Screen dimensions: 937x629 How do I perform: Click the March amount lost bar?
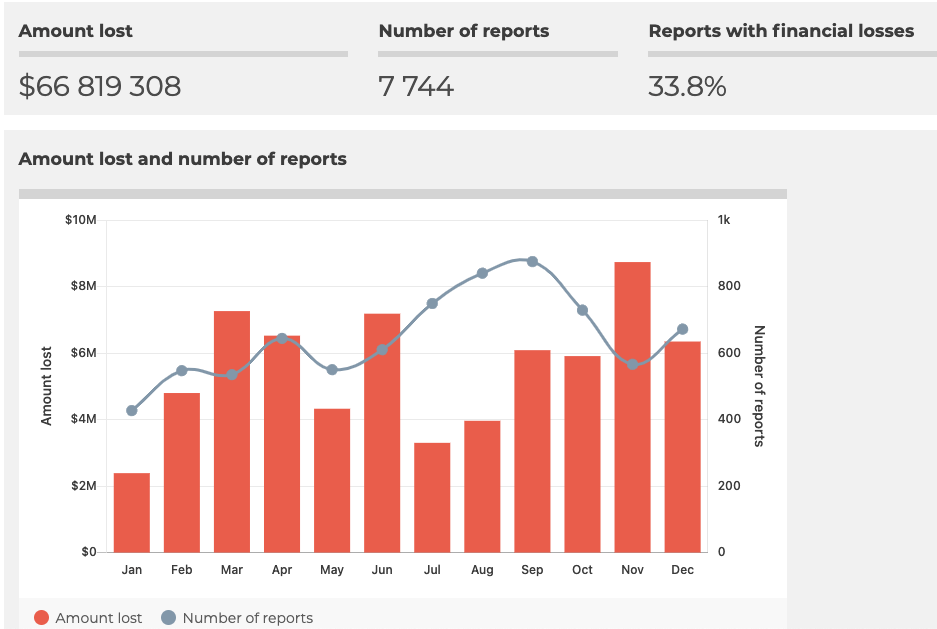(232, 431)
